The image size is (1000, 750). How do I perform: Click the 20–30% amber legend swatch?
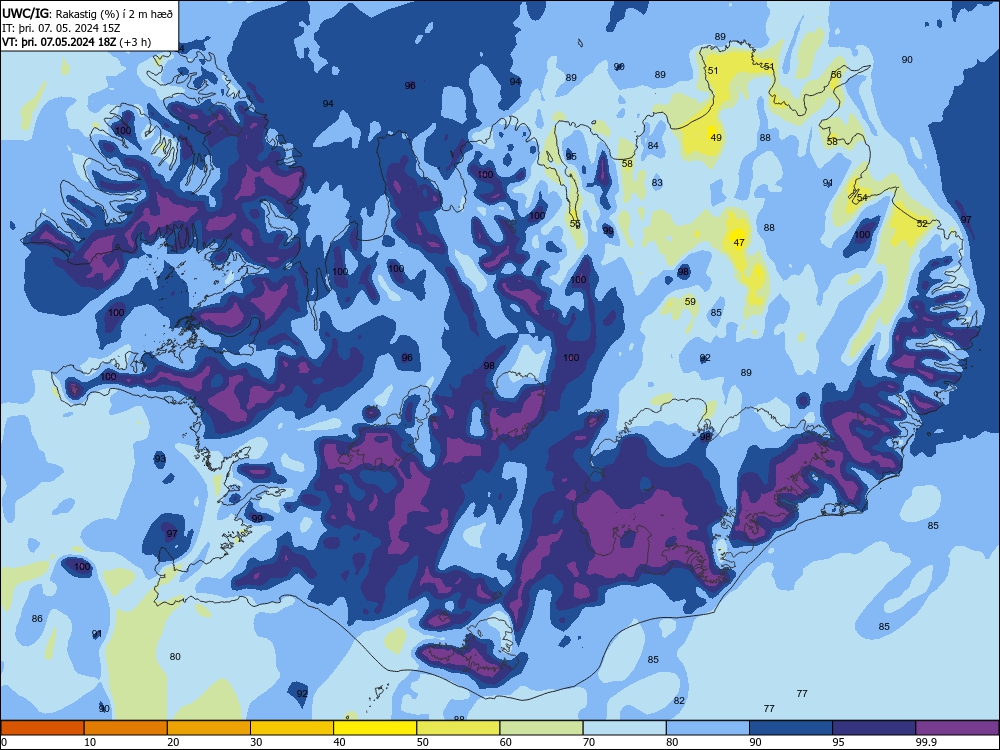click(209, 728)
